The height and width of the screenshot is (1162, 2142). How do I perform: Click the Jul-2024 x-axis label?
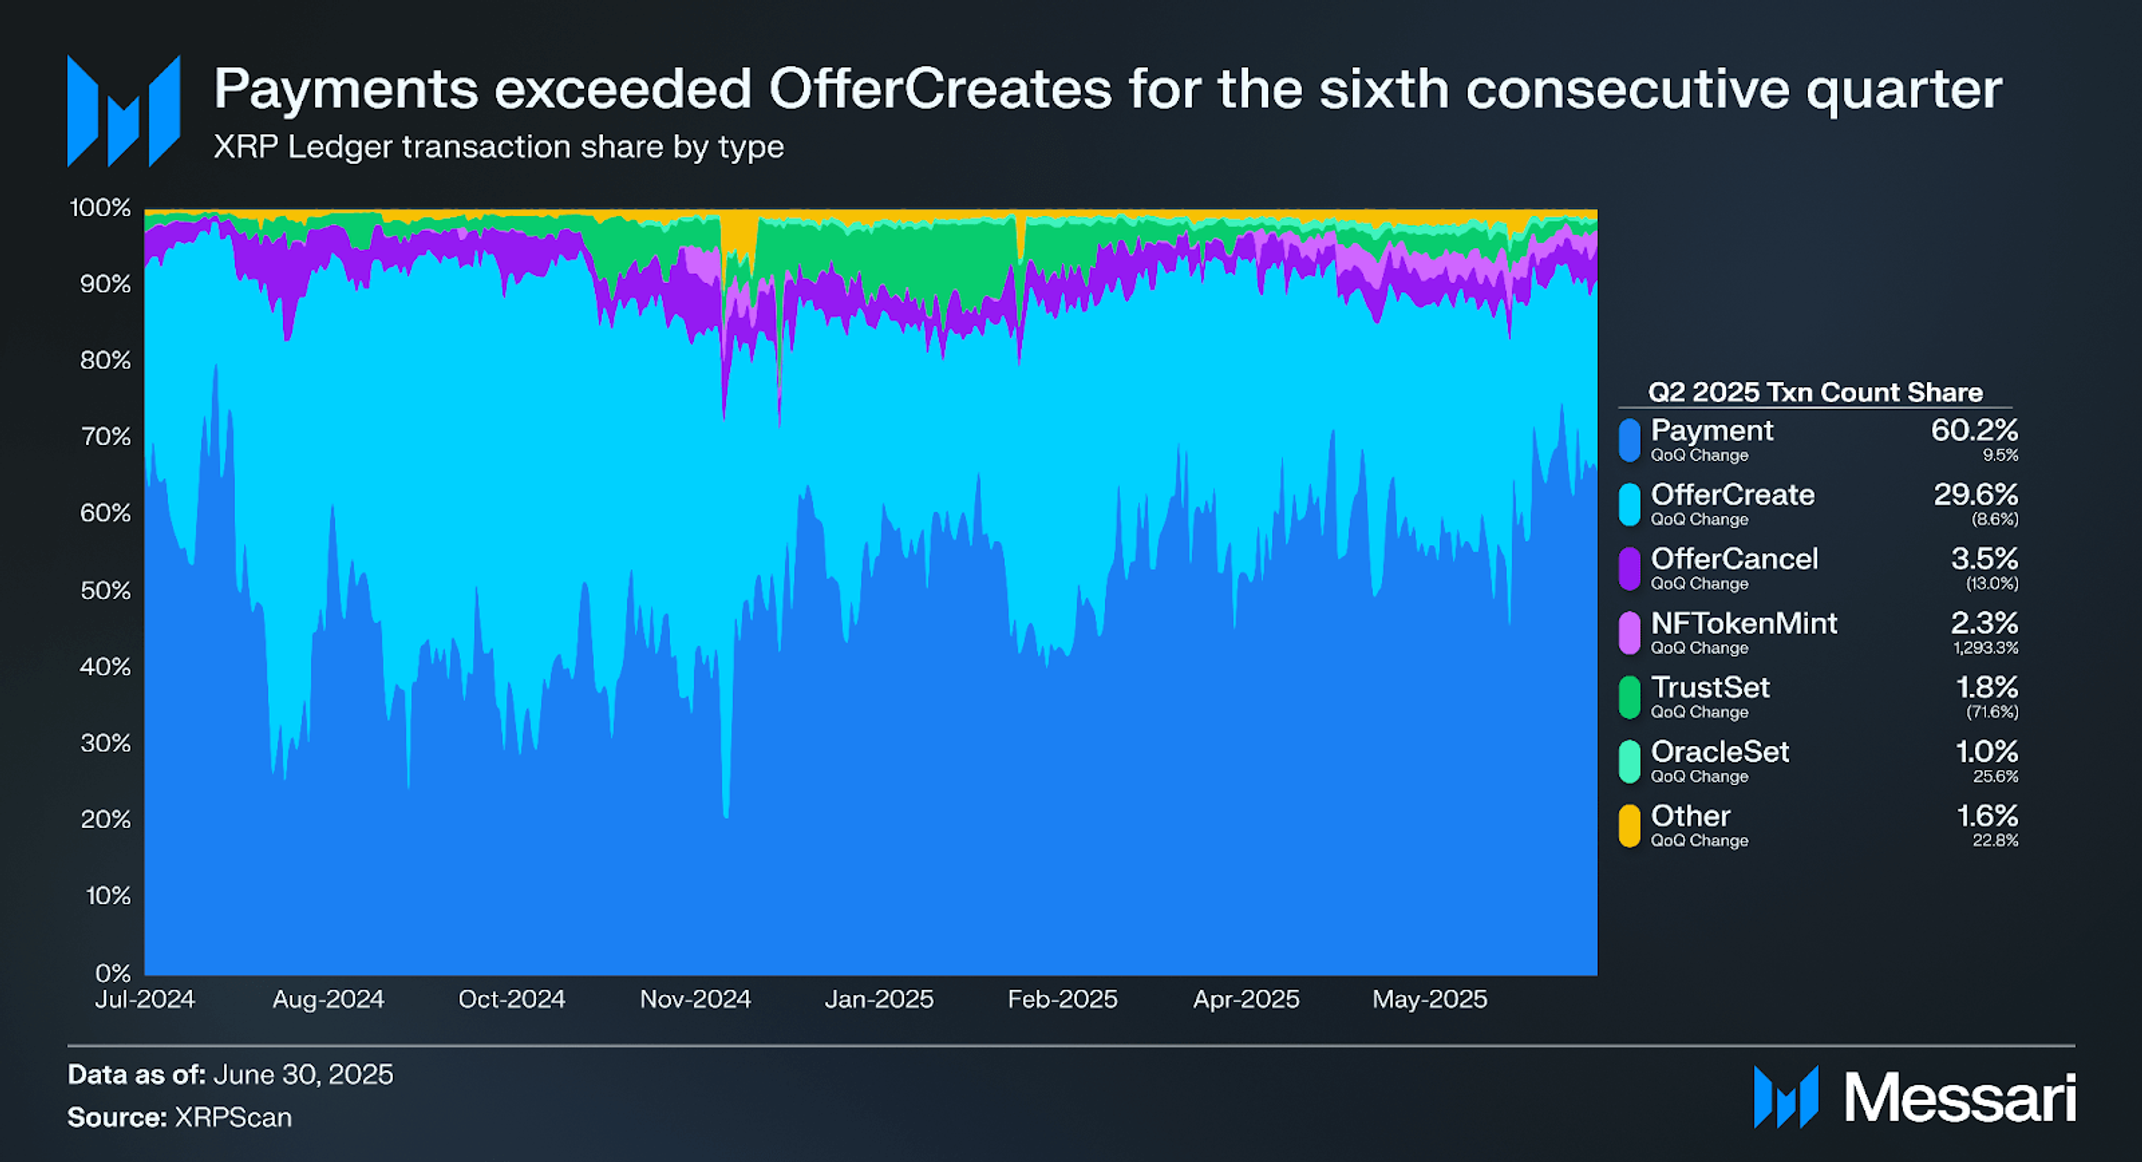coord(145,999)
